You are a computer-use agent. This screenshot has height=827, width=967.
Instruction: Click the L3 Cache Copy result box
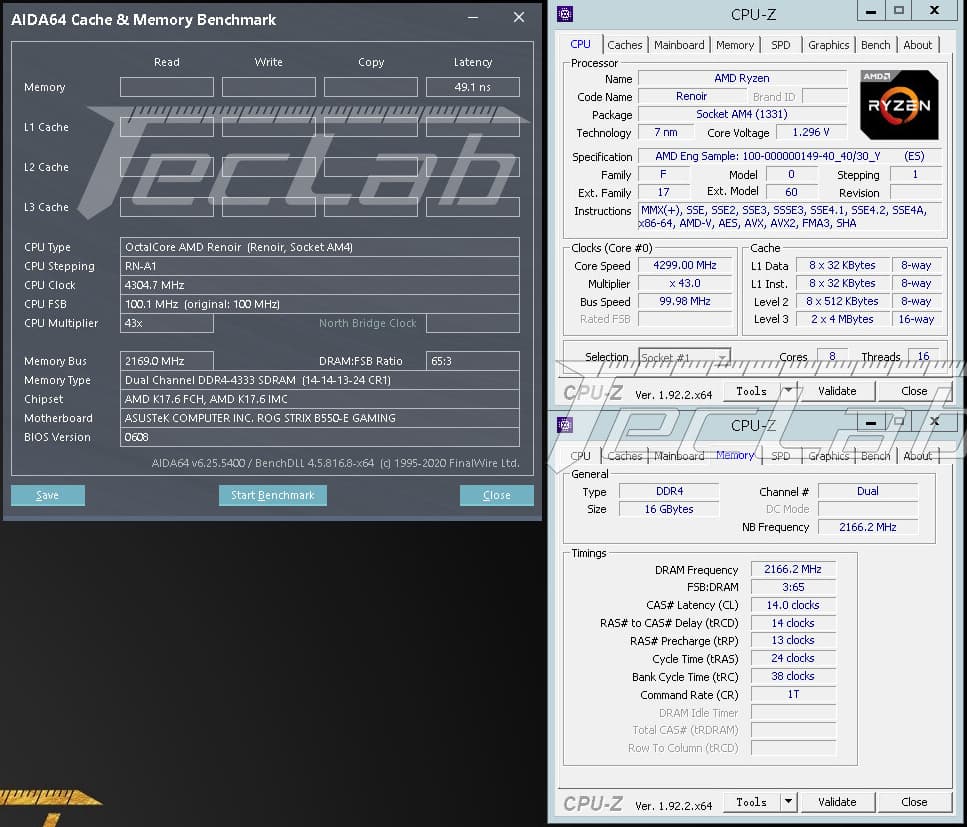[371, 207]
